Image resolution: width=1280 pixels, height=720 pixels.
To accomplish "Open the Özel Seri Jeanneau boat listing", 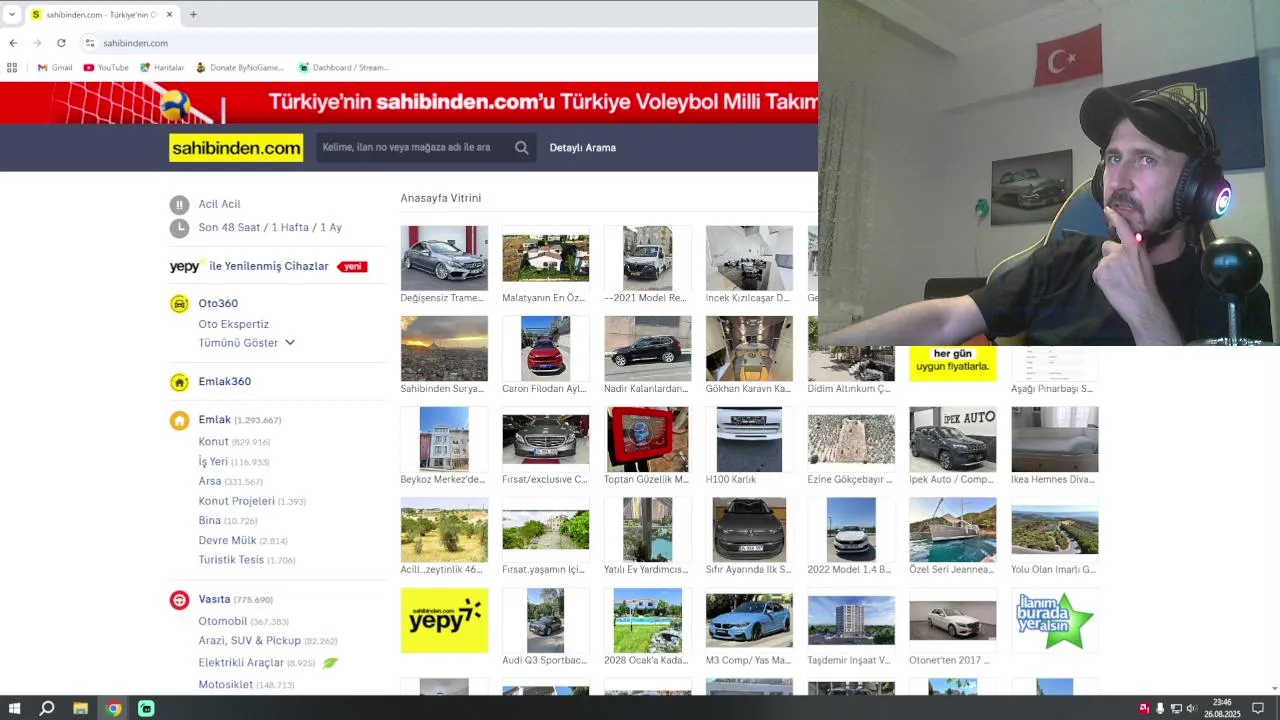I will coord(953,530).
